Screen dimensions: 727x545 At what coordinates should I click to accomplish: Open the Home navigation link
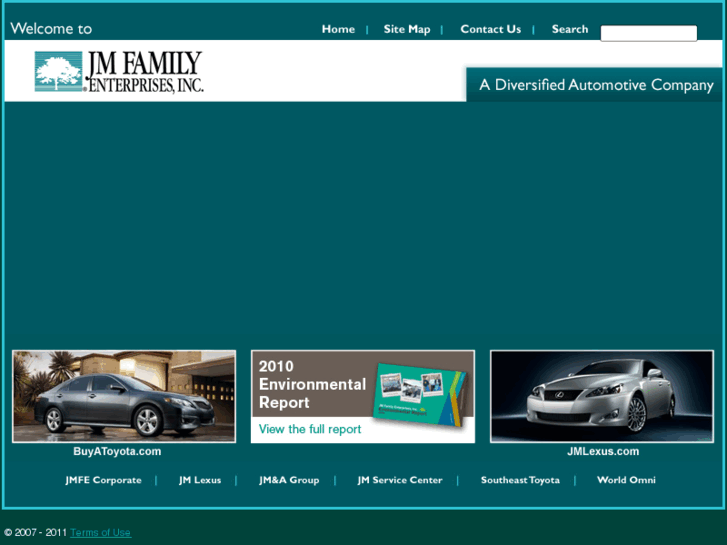coord(338,29)
